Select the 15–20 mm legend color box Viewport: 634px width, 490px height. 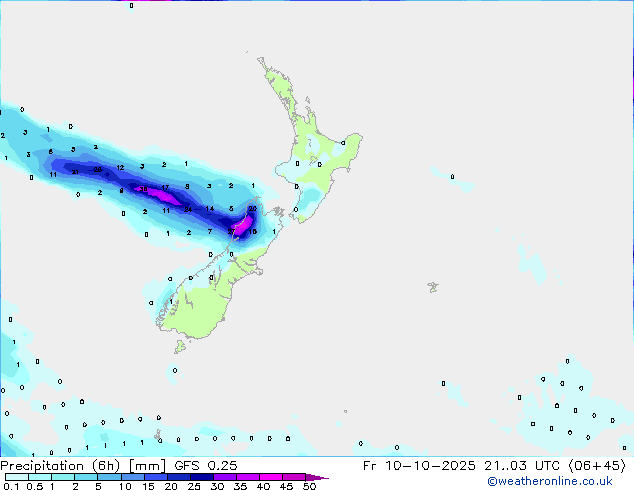point(156,477)
